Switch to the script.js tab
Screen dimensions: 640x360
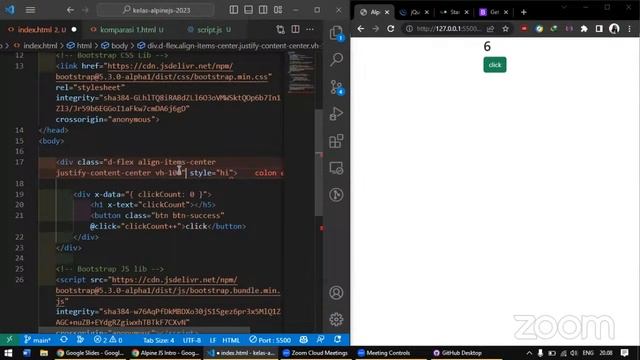pyautogui.click(x=209, y=29)
